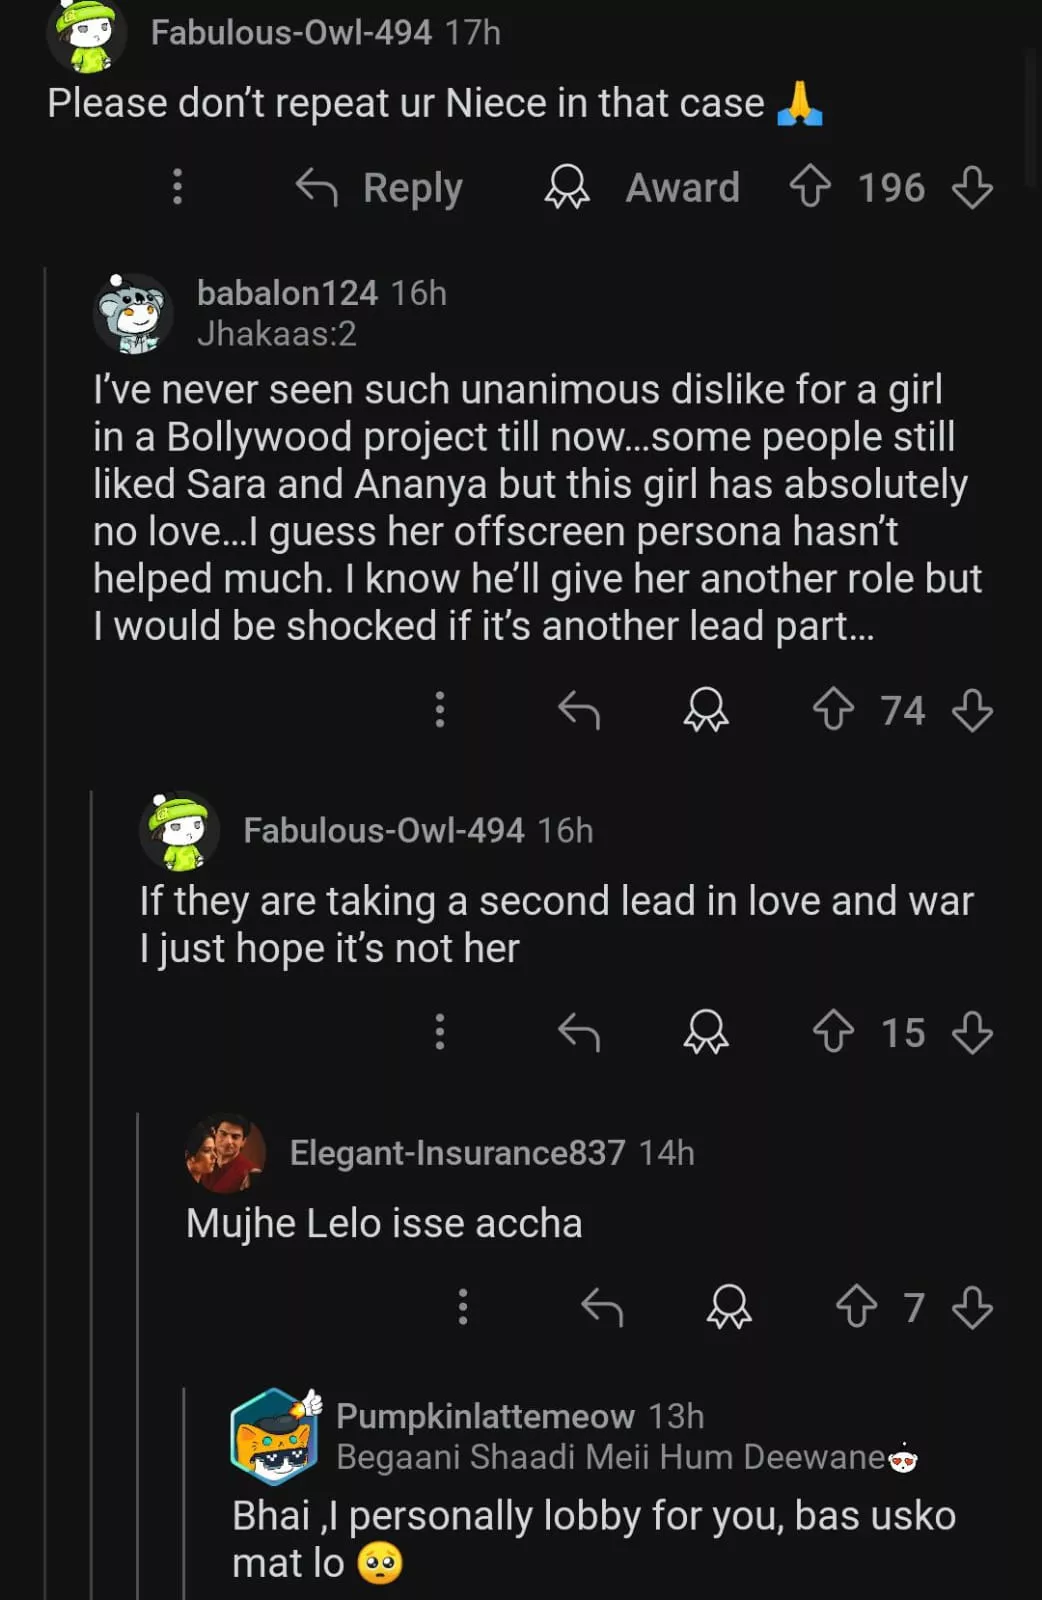Open three-dot options menu for top comment
The width and height of the screenshot is (1042, 1600).
click(x=177, y=187)
